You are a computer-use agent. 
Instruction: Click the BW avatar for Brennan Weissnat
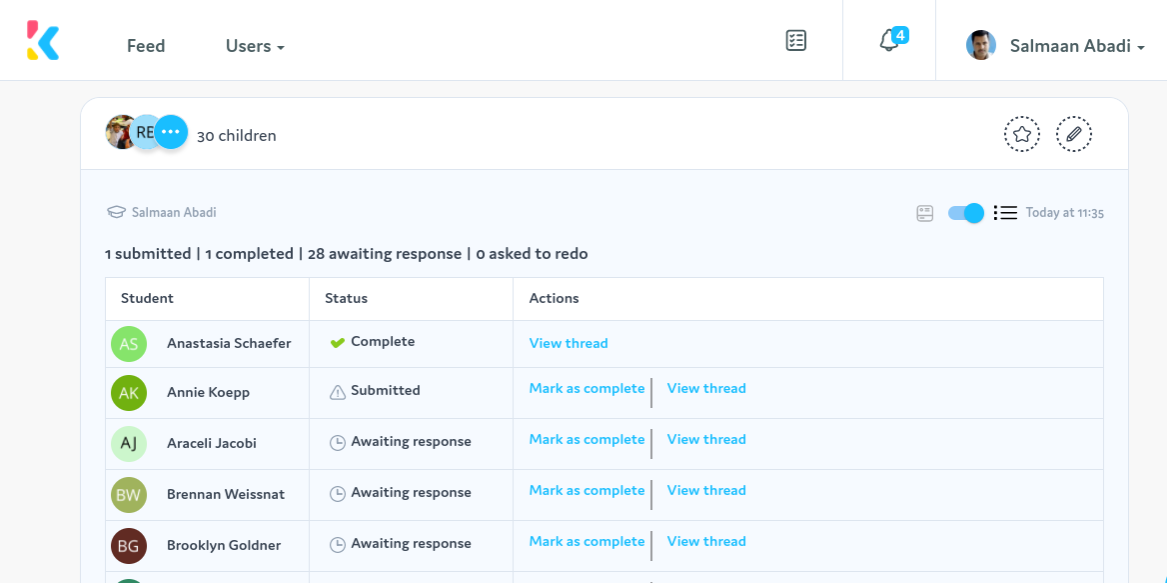pyautogui.click(x=129, y=495)
